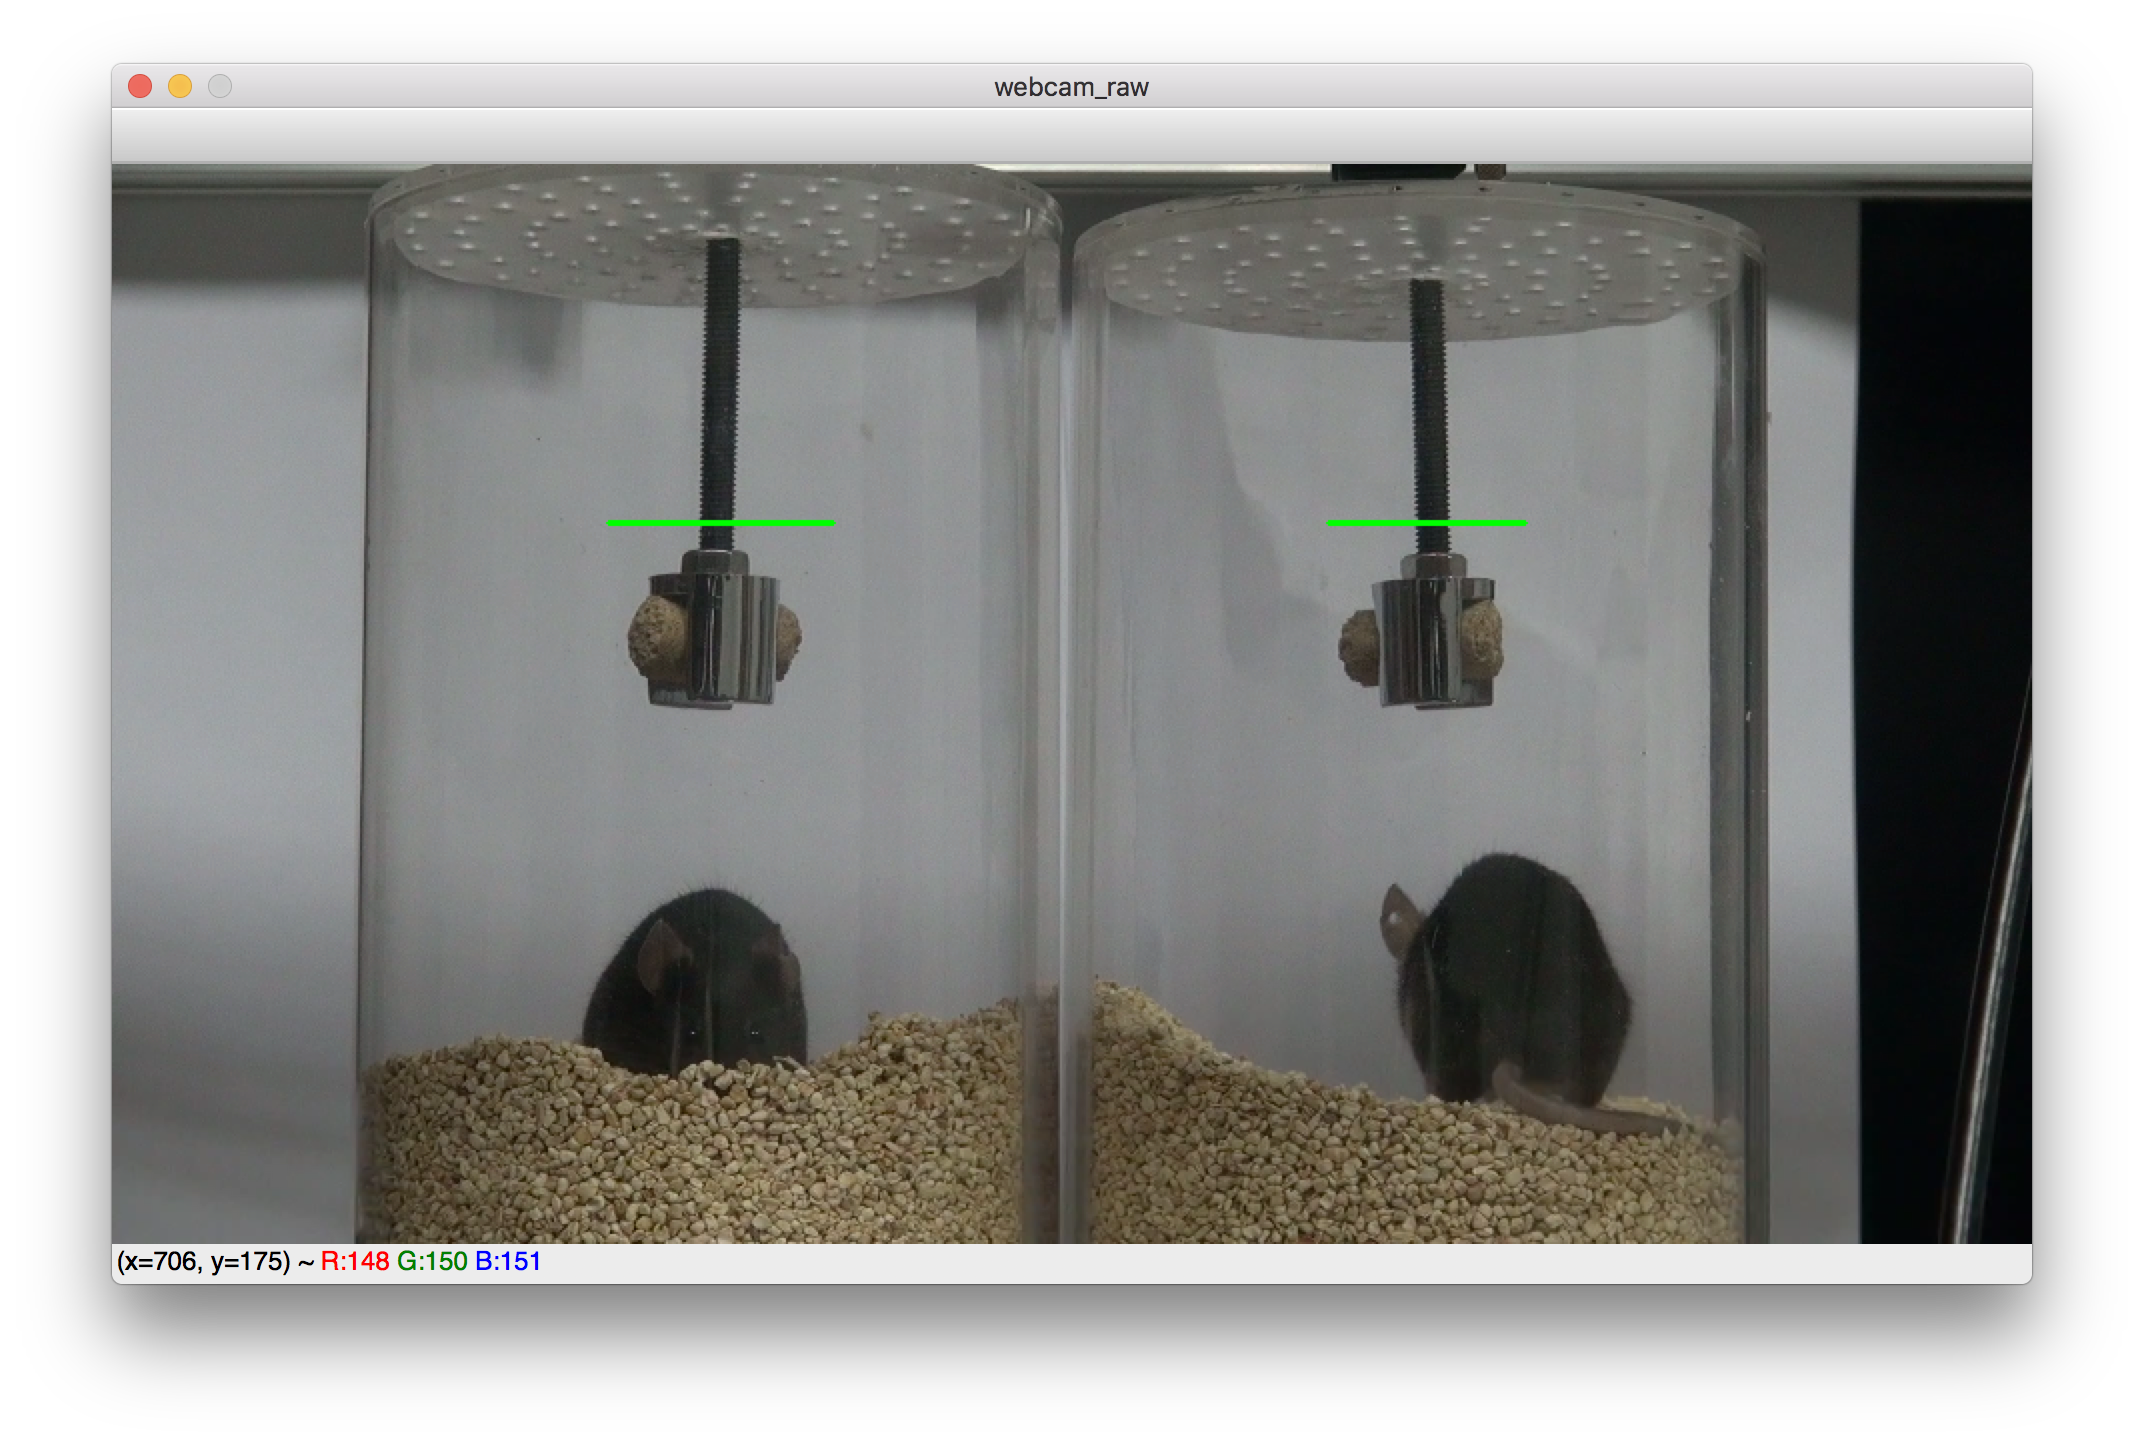
Task: Click the webcam_raw title text
Action: (x=1071, y=87)
